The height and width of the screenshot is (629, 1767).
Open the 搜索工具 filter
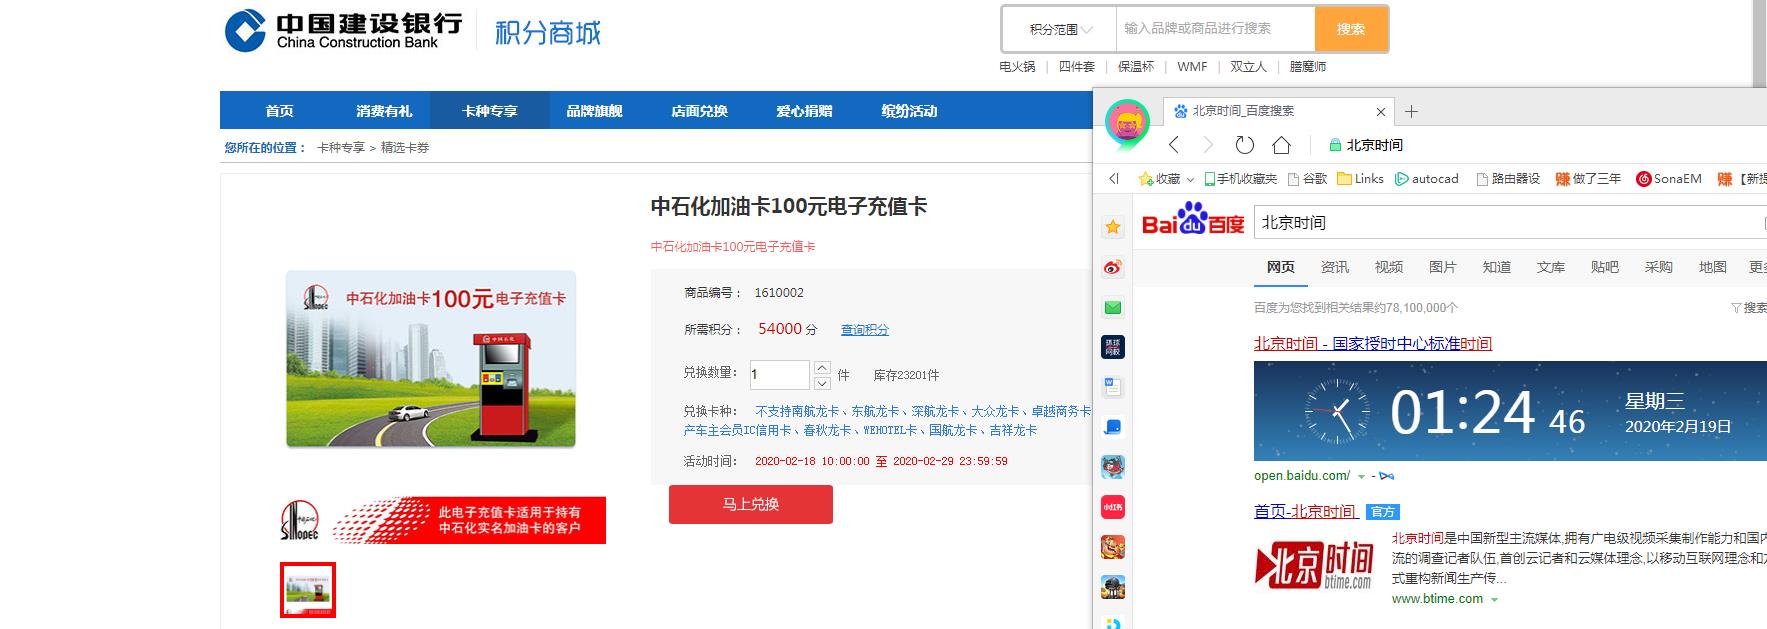1749,308
